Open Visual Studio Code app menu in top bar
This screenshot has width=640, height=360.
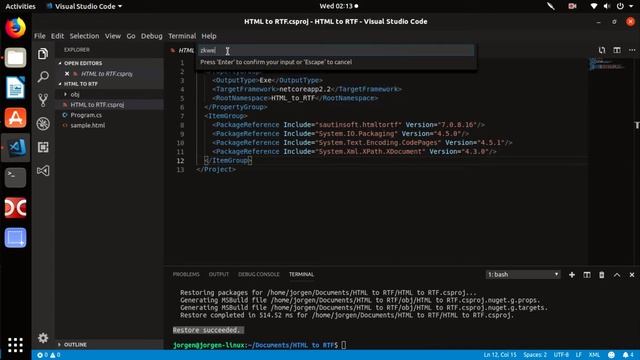[84, 6]
